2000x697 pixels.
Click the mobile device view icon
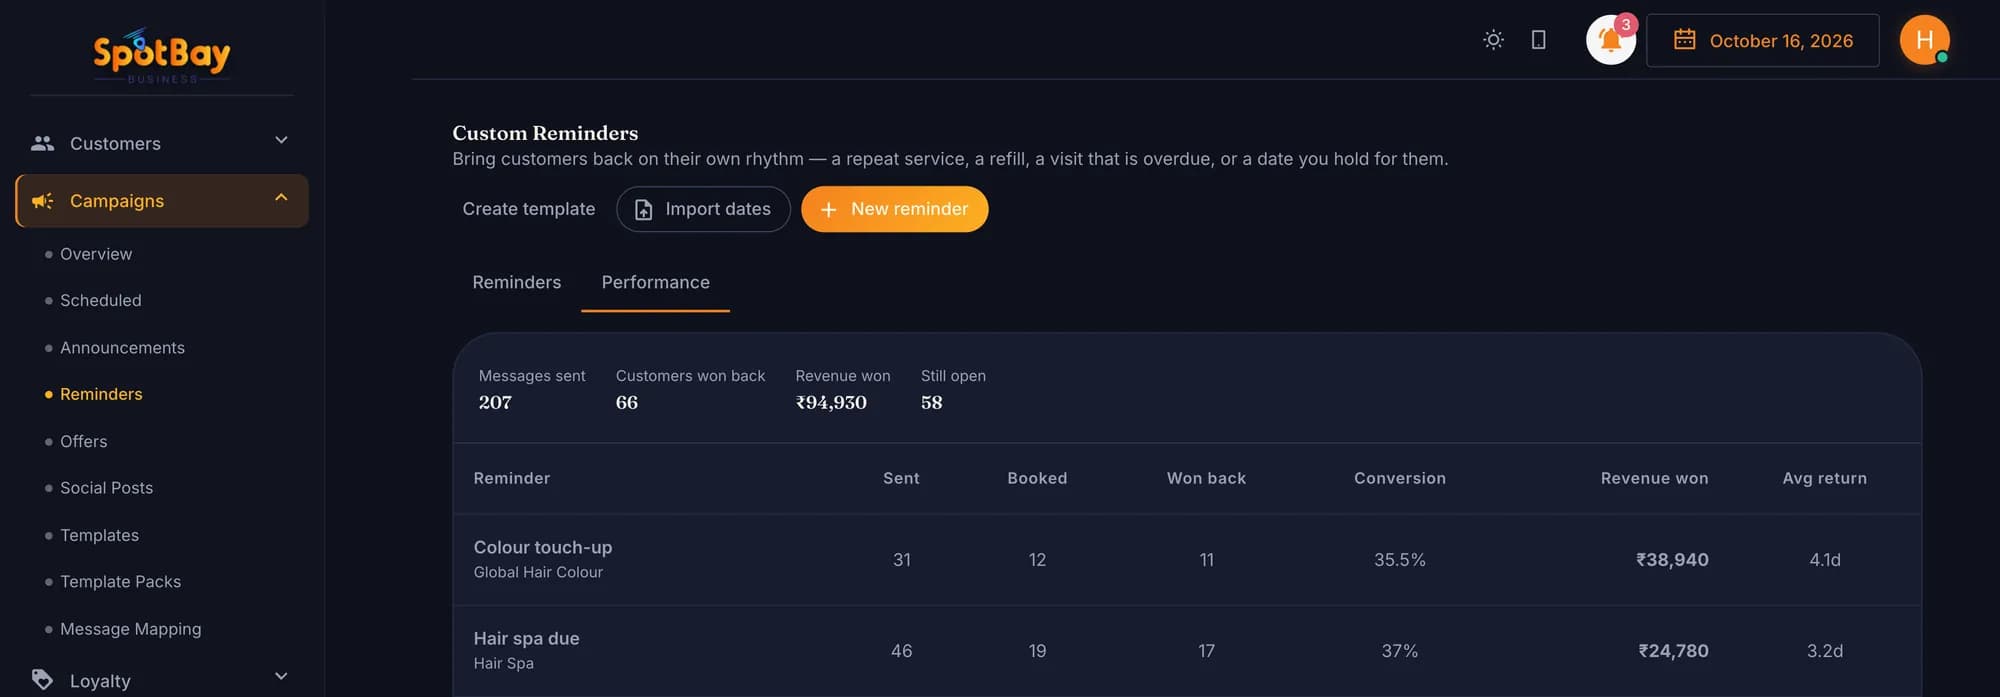tap(1539, 40)
